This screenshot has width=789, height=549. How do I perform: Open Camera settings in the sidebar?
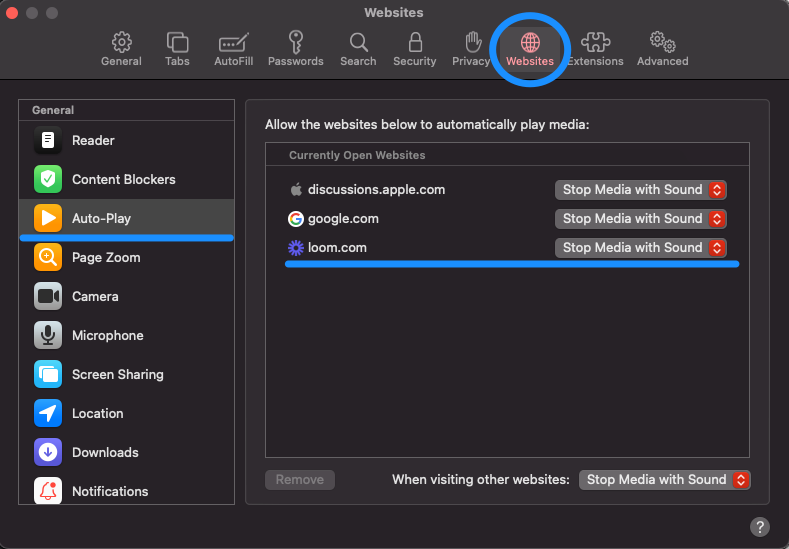point(95,297)
